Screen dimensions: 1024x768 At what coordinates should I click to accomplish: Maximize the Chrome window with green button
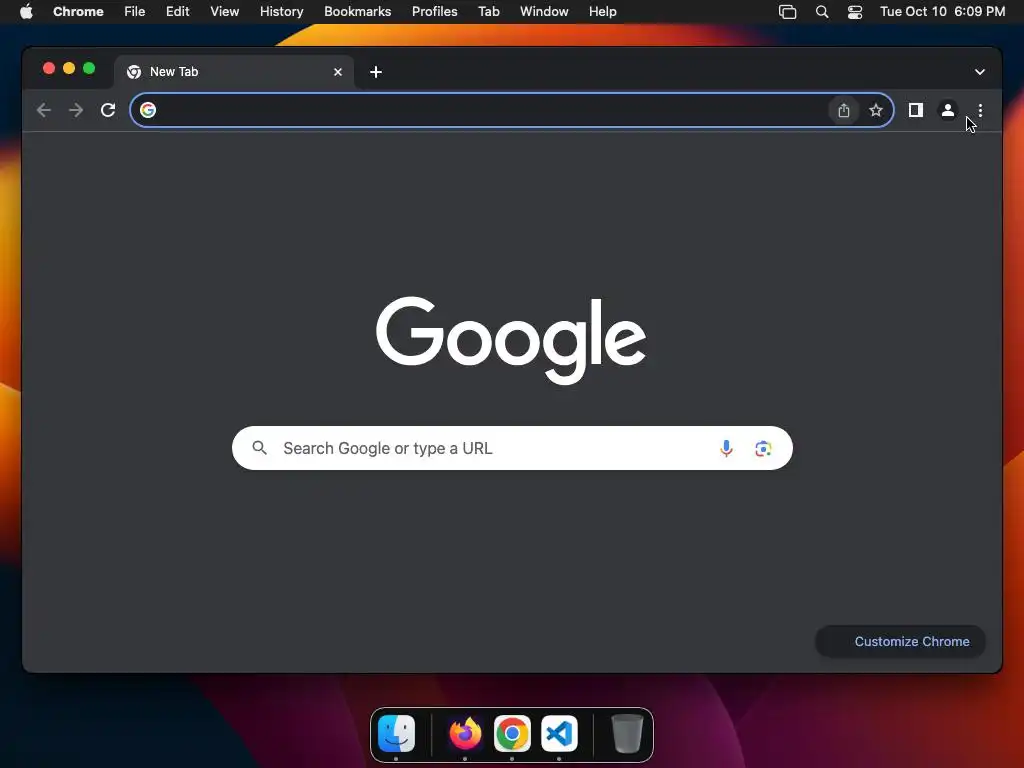click(x=89, y=69)
